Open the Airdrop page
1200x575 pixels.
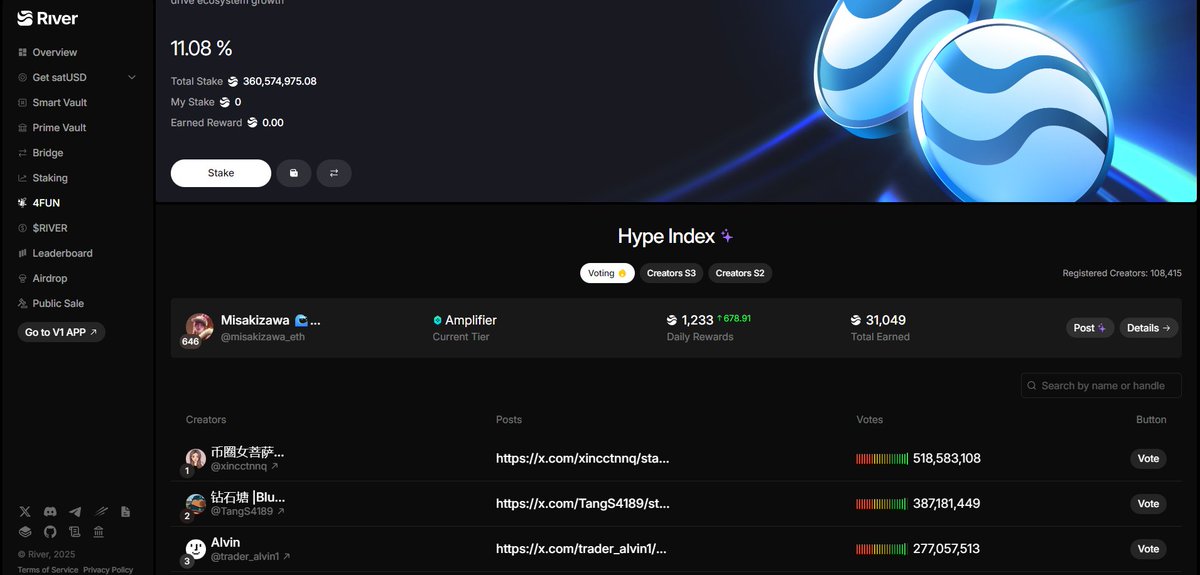click(49, 278)
